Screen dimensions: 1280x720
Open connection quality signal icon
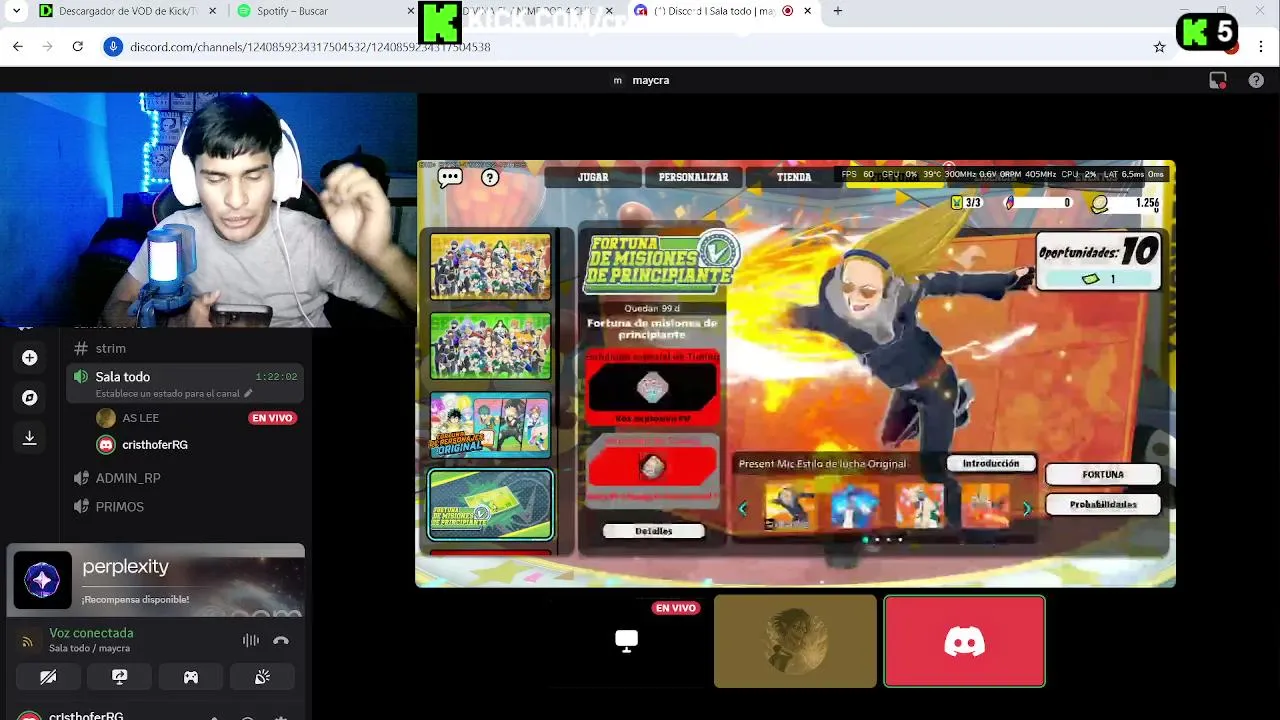(28, 640)
